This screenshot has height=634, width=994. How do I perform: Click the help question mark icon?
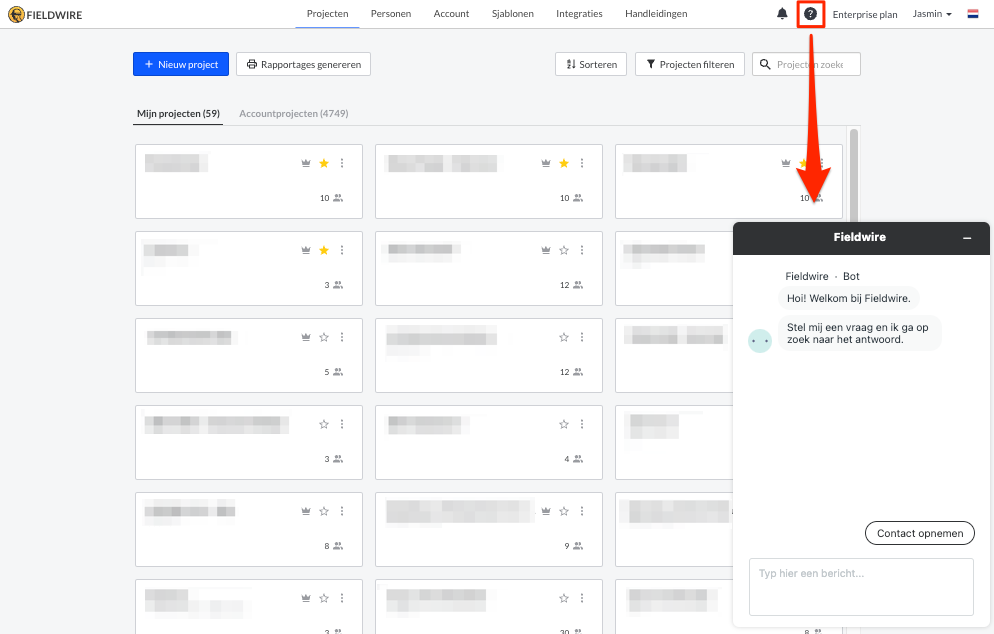(x=810, y=14)
